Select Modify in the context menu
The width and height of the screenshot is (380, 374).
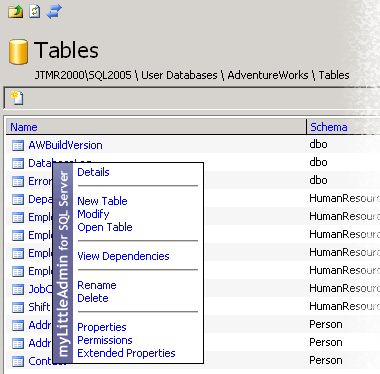(93, 214)
